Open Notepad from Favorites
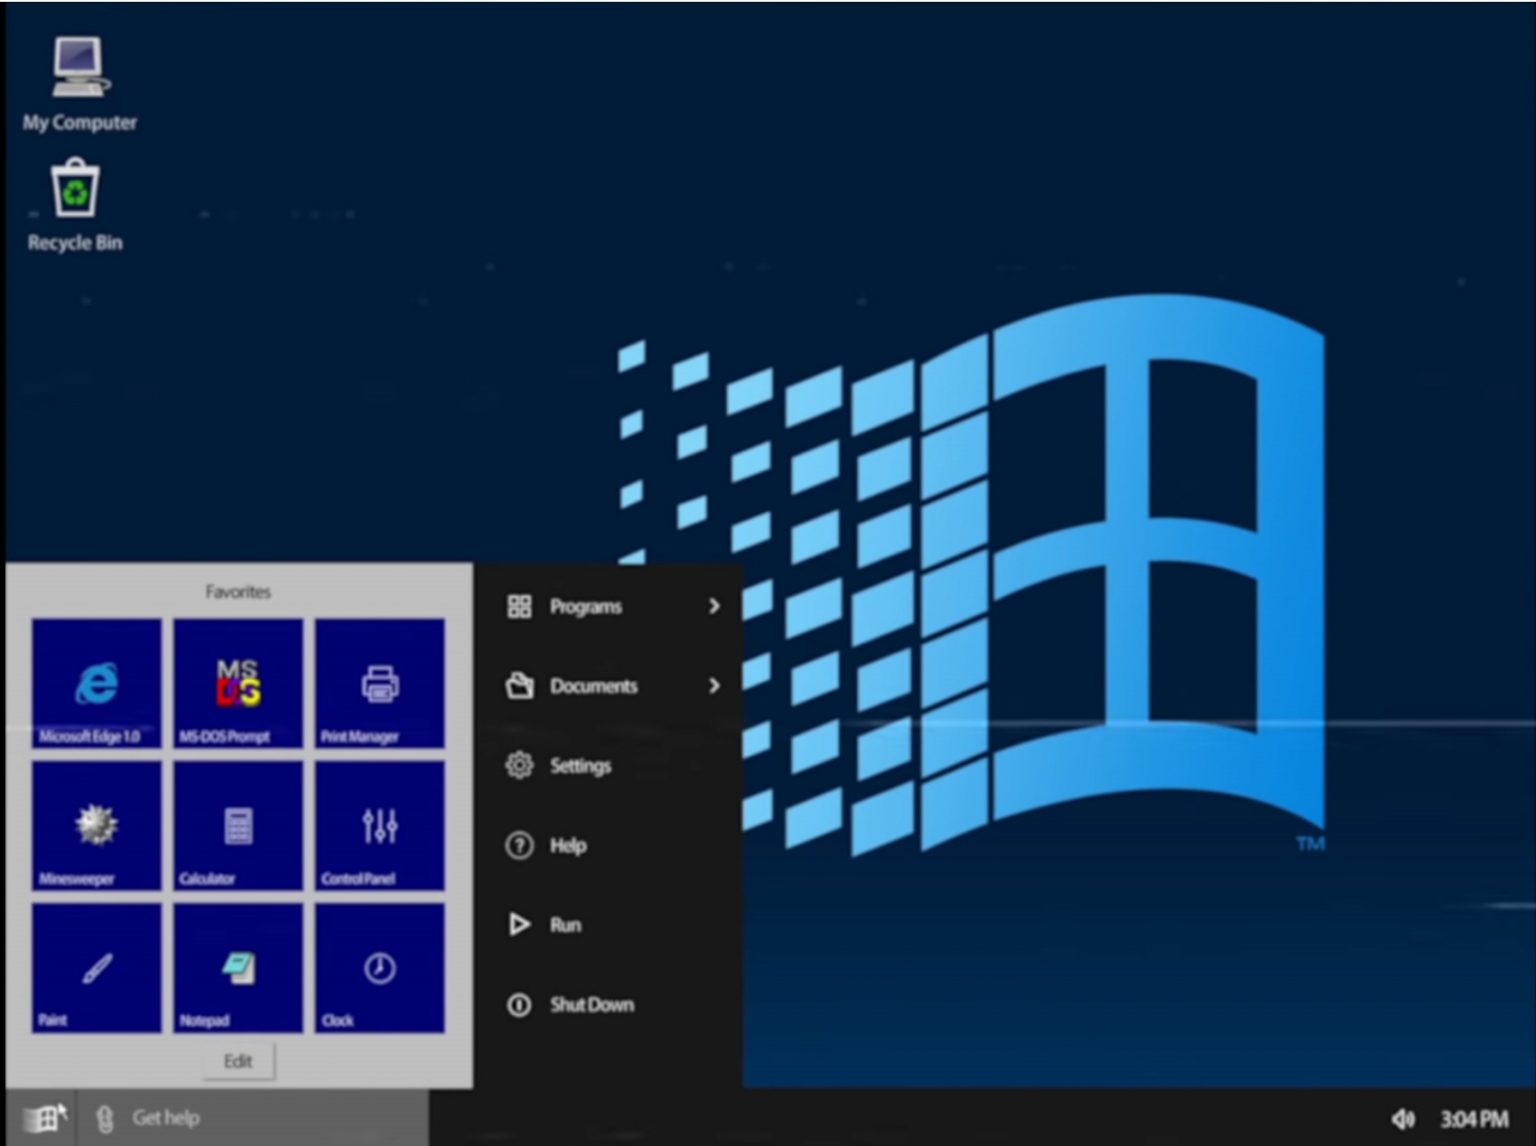Screen dimensions: 1536x1146 238,967
